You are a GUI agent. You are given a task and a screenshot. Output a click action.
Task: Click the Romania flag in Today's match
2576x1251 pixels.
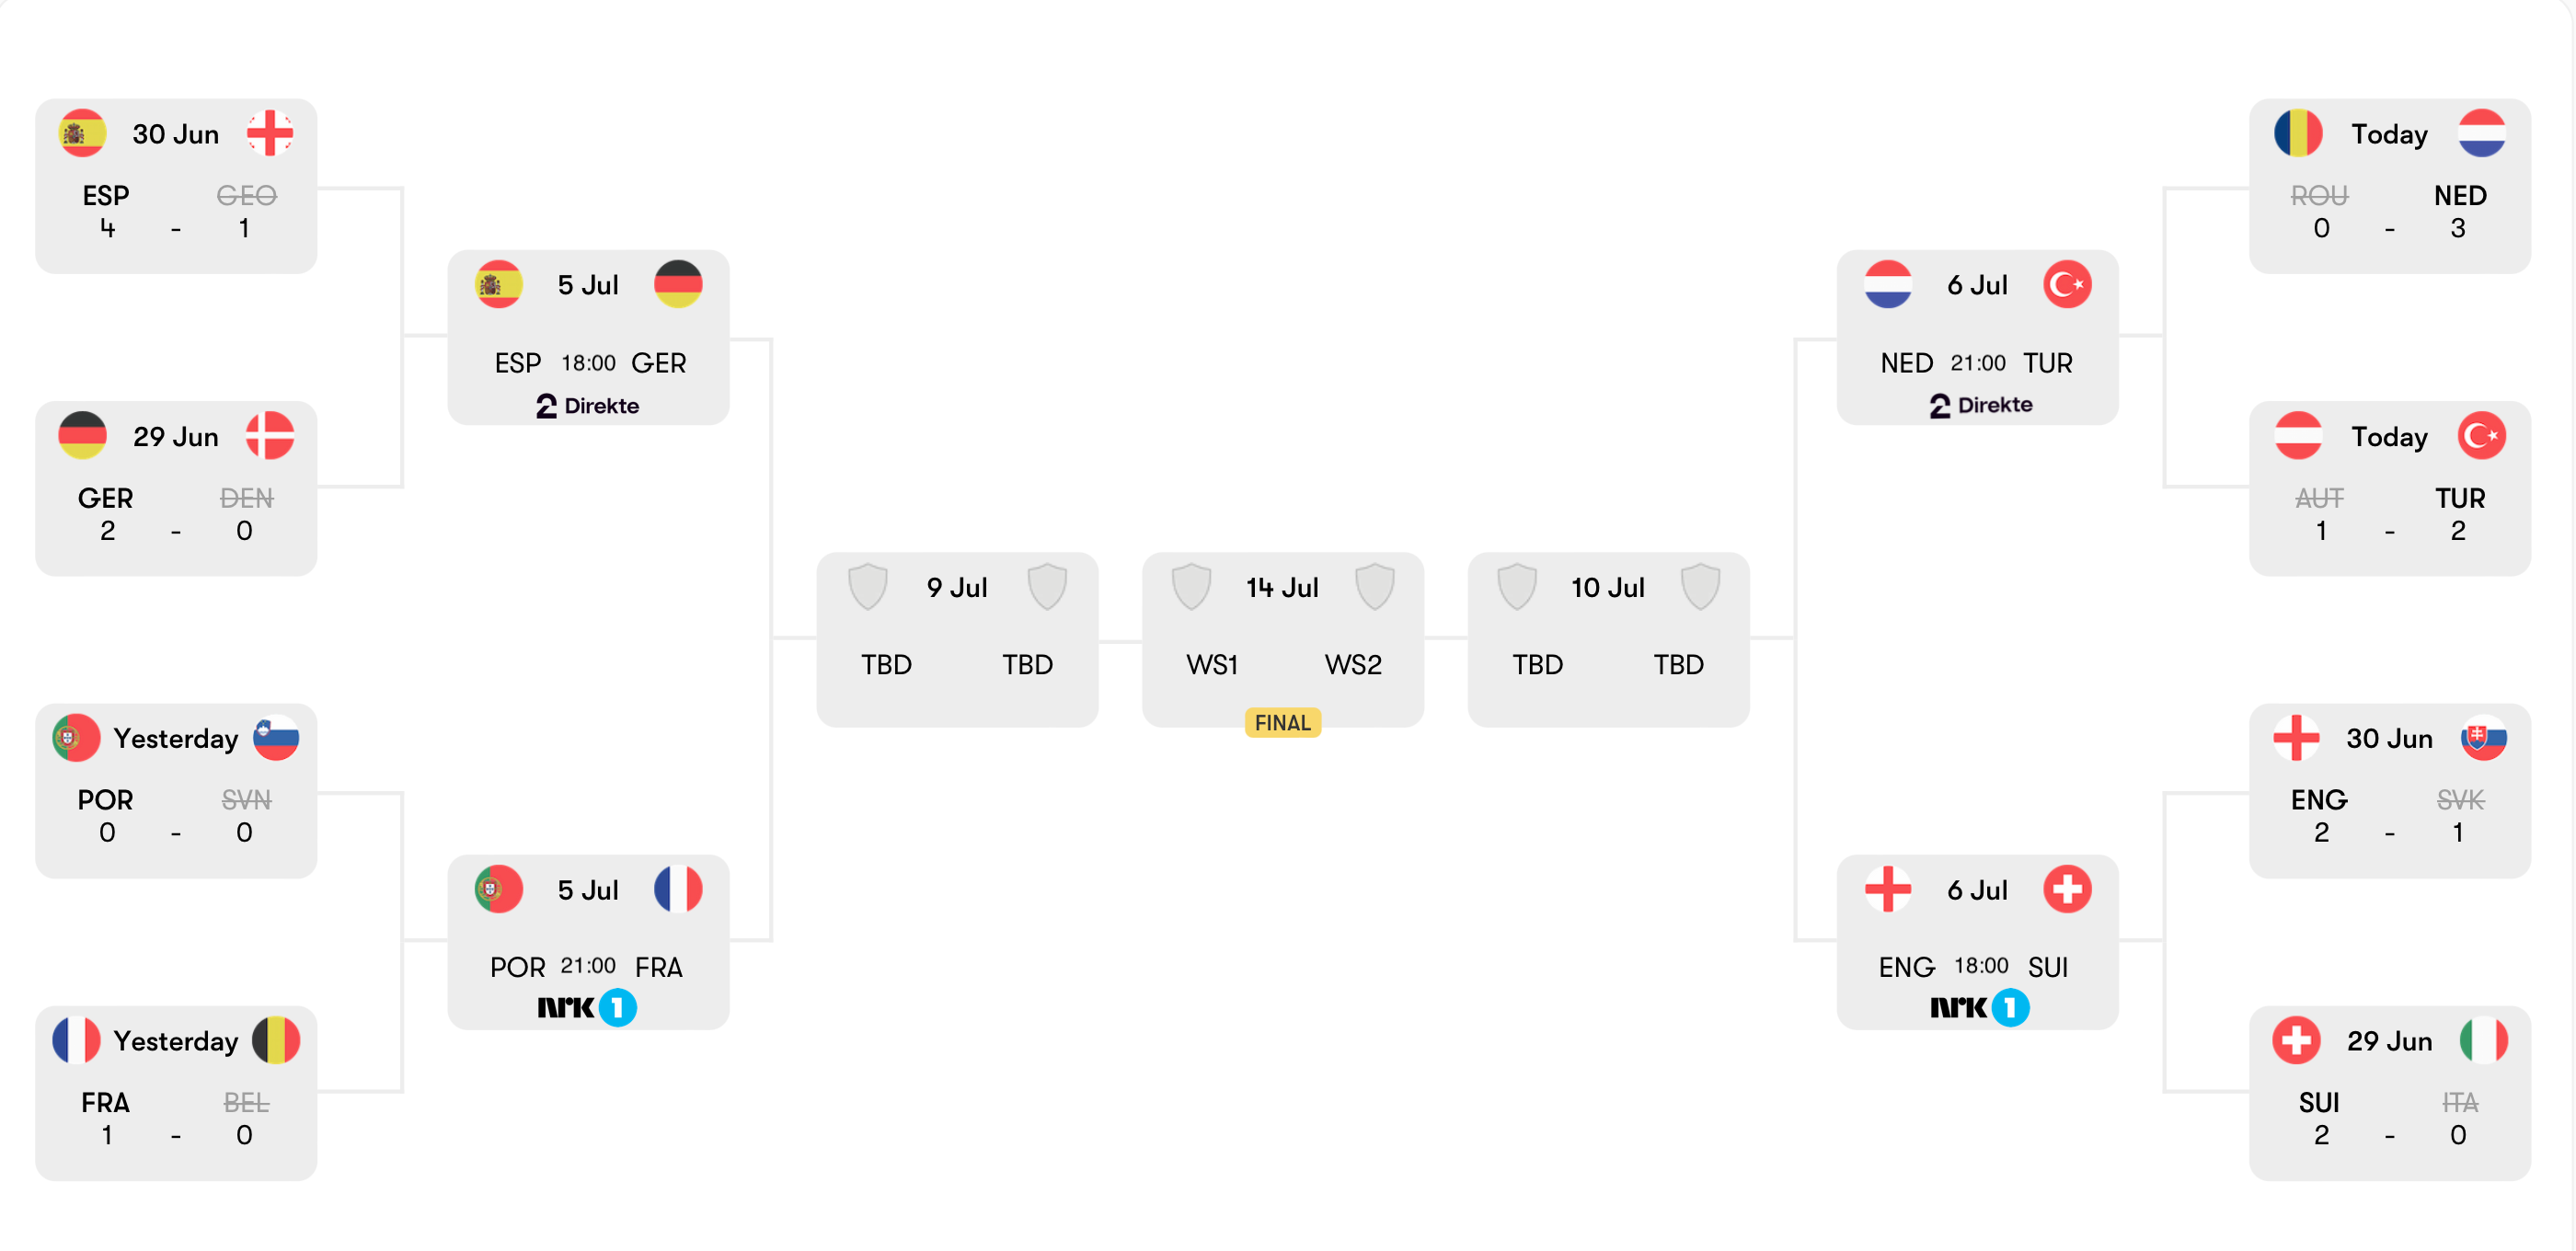[x=2298, y=133]
